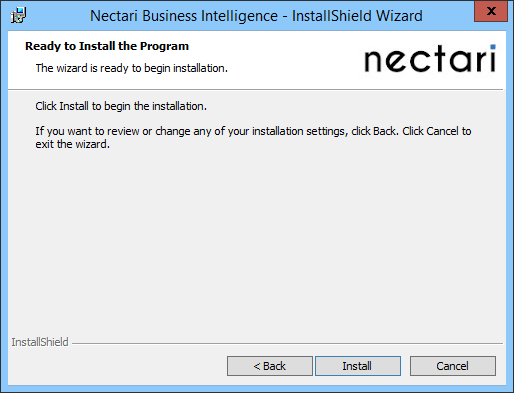Close the InstallShield Wizard window
514x393 pixels.
(x=491, y=11)
